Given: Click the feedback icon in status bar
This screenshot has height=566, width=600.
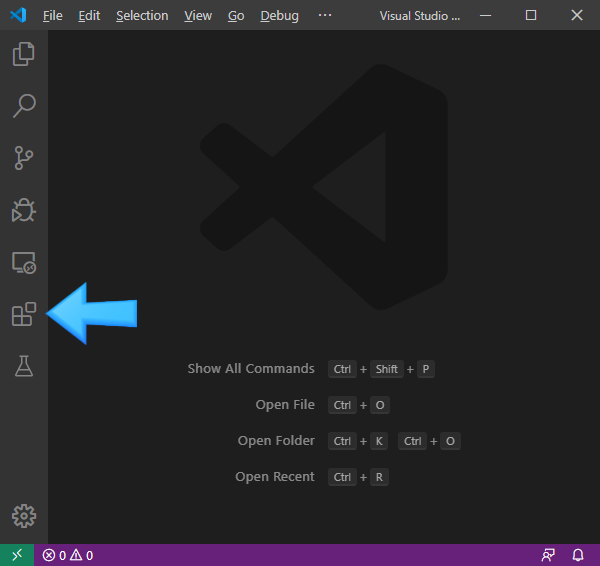Looking at the screenshot, I should click(x=548, y=555).
